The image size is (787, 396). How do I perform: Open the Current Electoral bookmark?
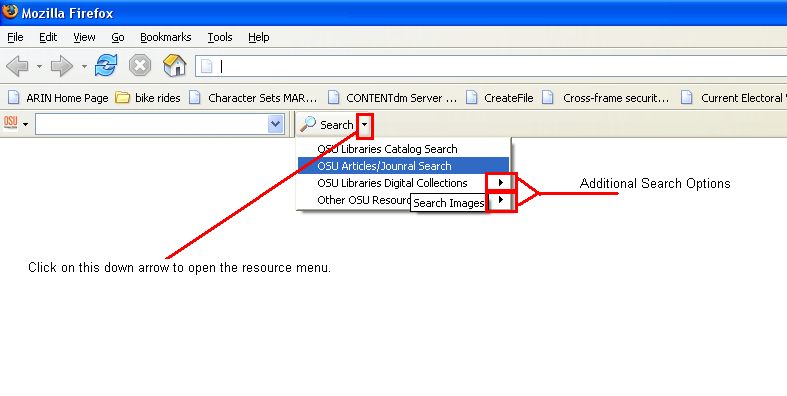click(733, 98)
